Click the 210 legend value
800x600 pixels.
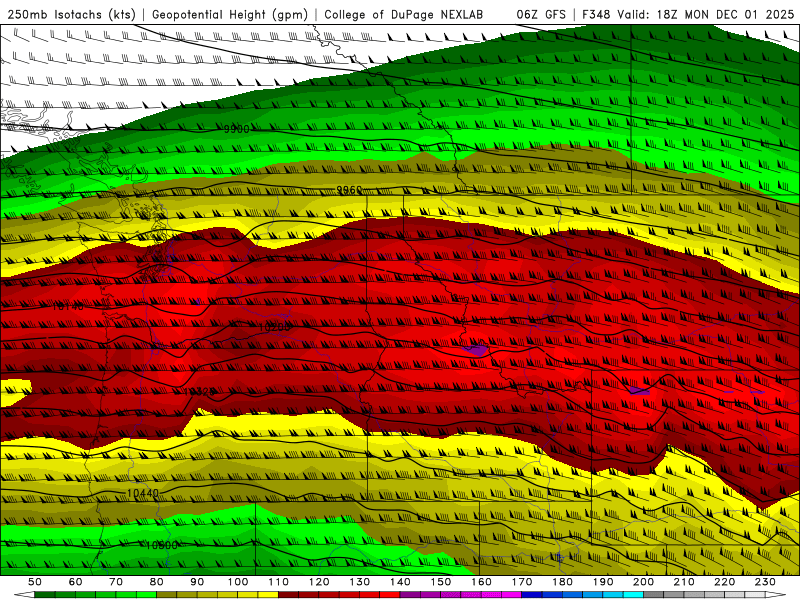click(684, 582)
